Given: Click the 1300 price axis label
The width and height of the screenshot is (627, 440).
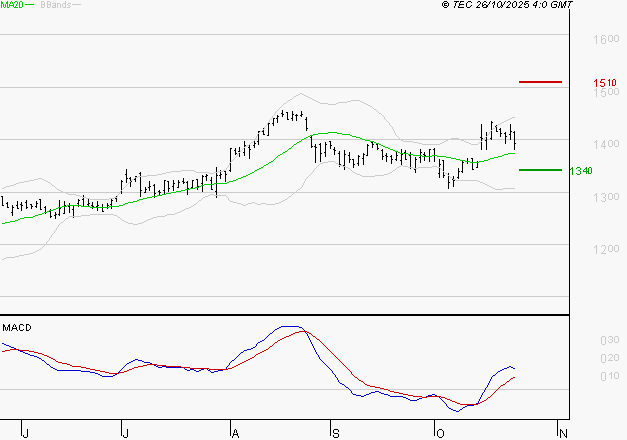Looking at the screenshot, I should [x=605, y=197].
